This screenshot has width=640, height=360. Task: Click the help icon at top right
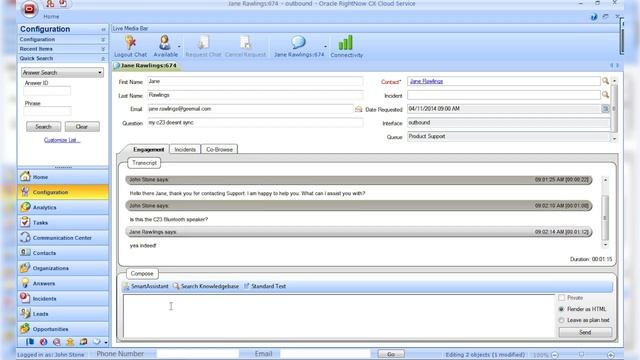click(594, 17)
